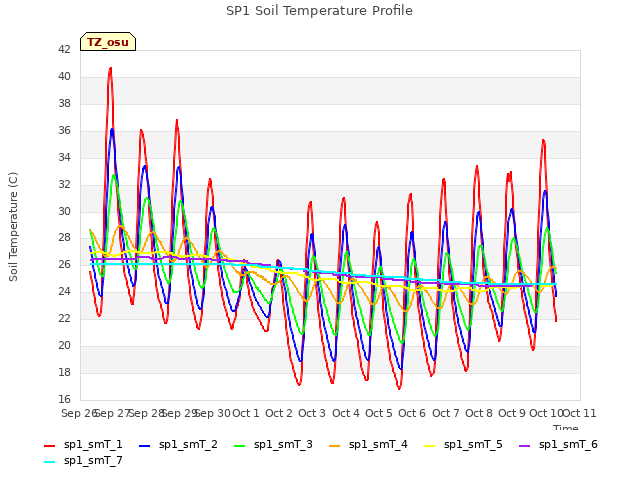Click the Soil Temperature (C) axis label
The height and width of the screenshot is (480, 640).
tap(13, 227)
